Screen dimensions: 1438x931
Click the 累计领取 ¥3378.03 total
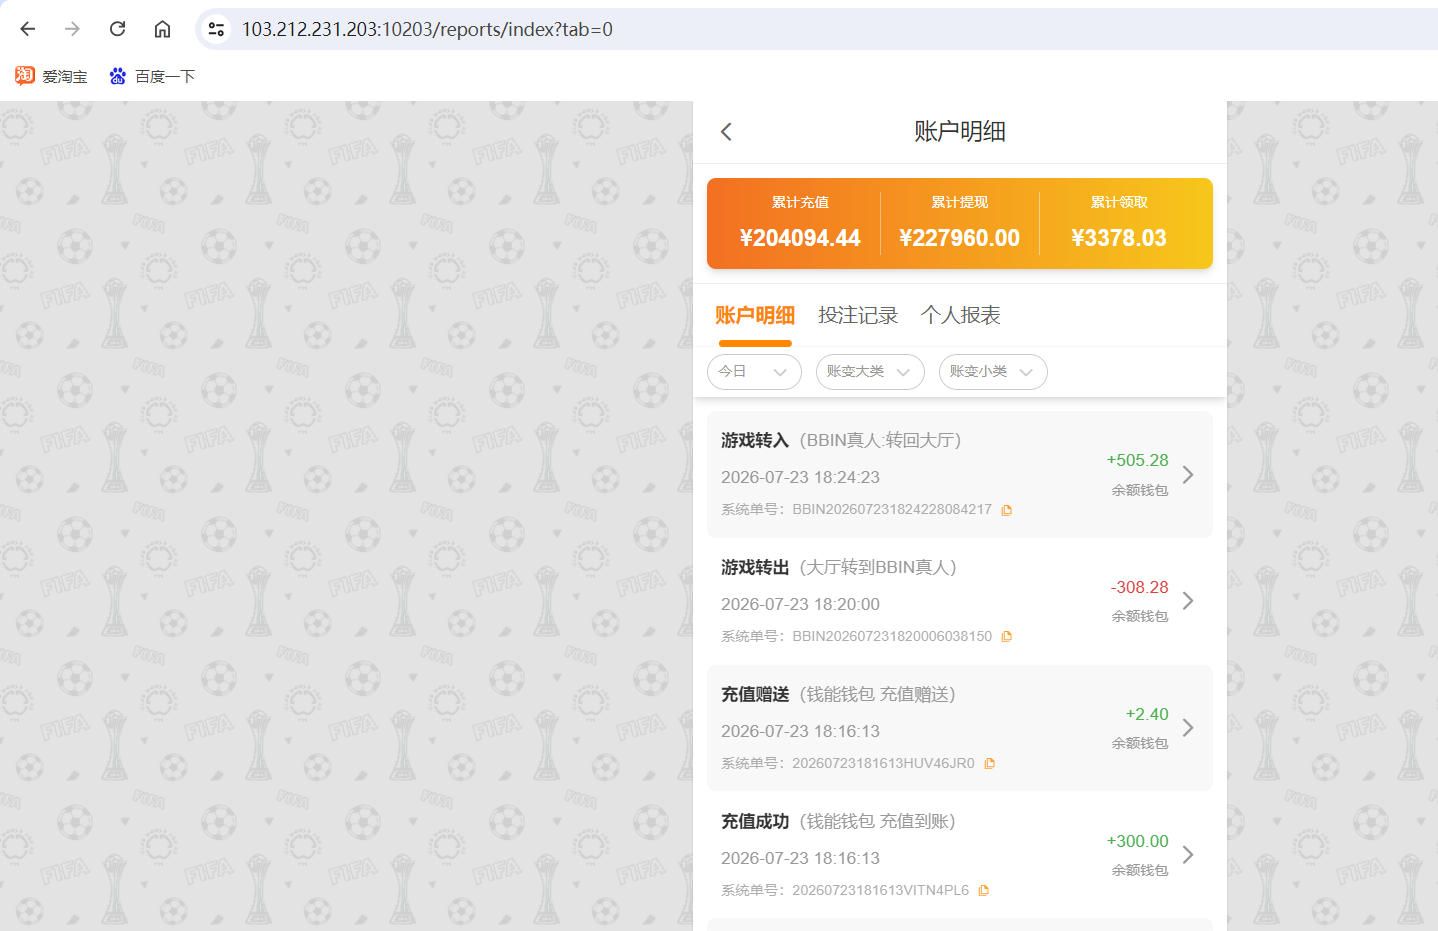(x=1119, y=223)
